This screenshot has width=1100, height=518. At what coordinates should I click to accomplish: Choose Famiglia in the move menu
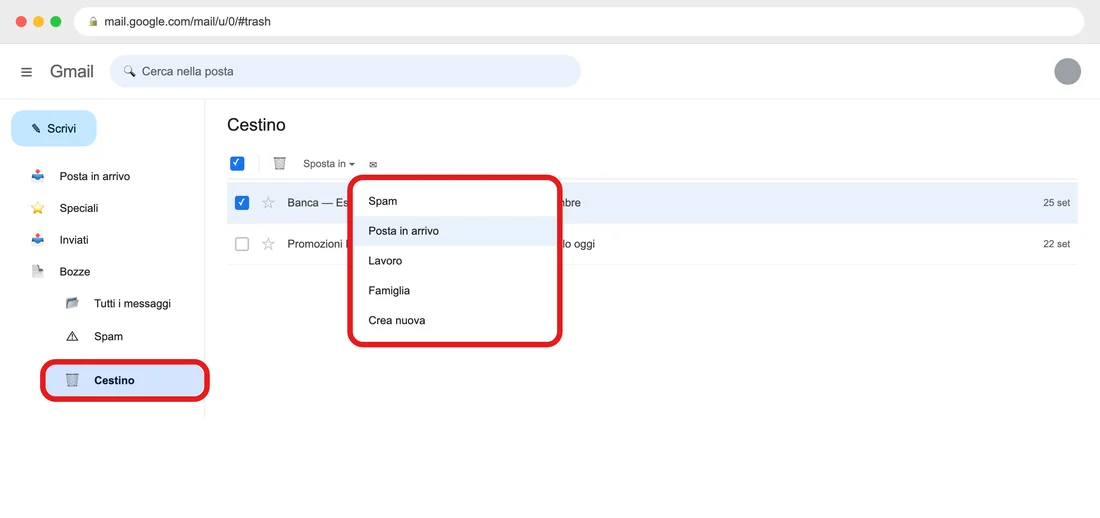454,291
